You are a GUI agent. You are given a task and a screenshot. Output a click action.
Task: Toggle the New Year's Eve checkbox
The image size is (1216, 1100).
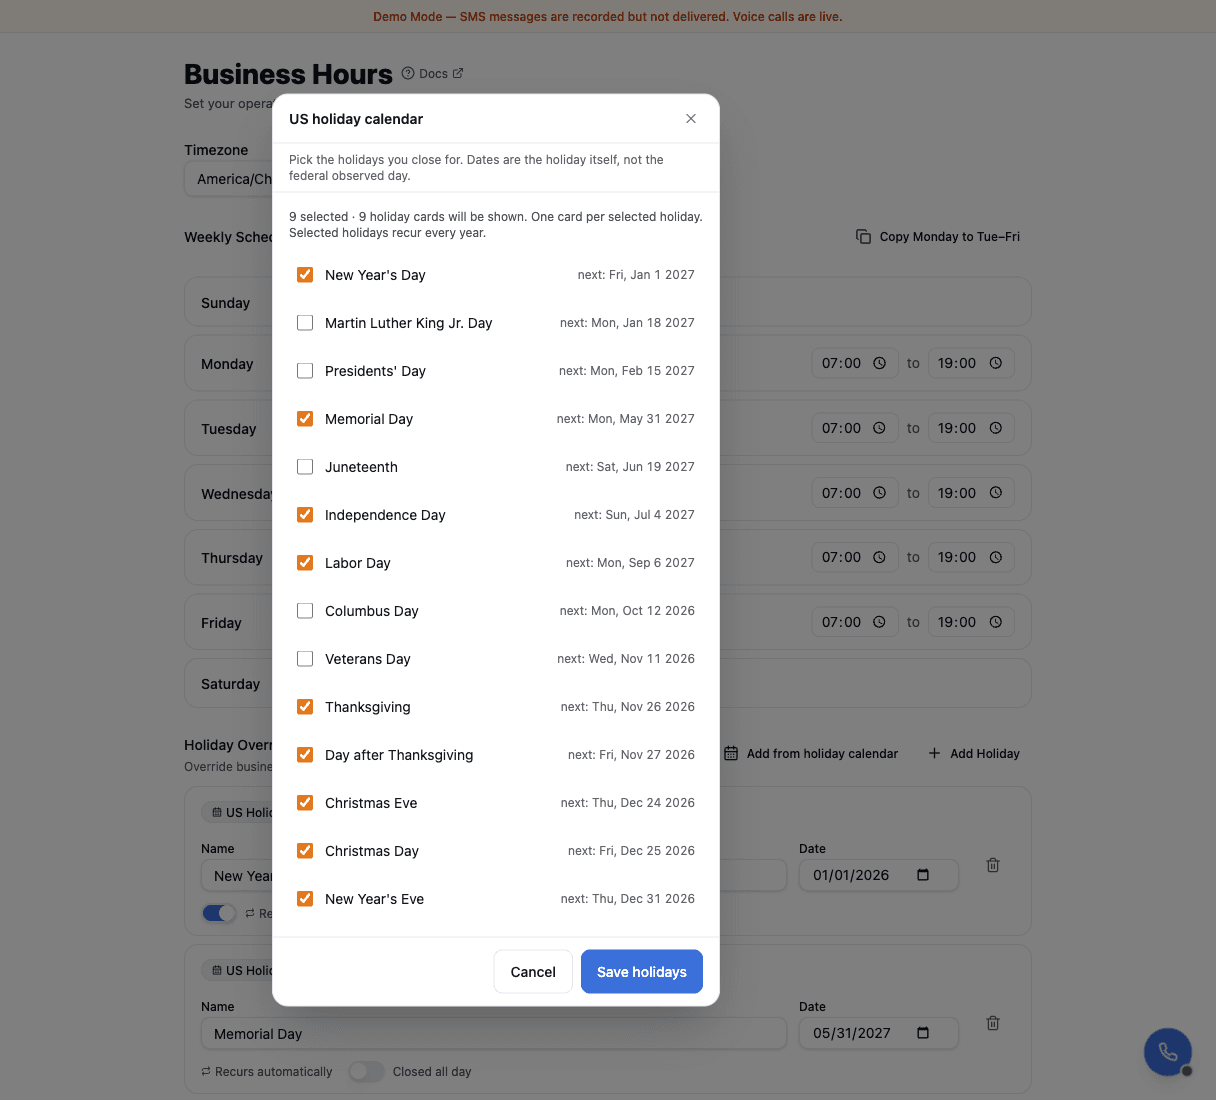click(x=305, y=899)
